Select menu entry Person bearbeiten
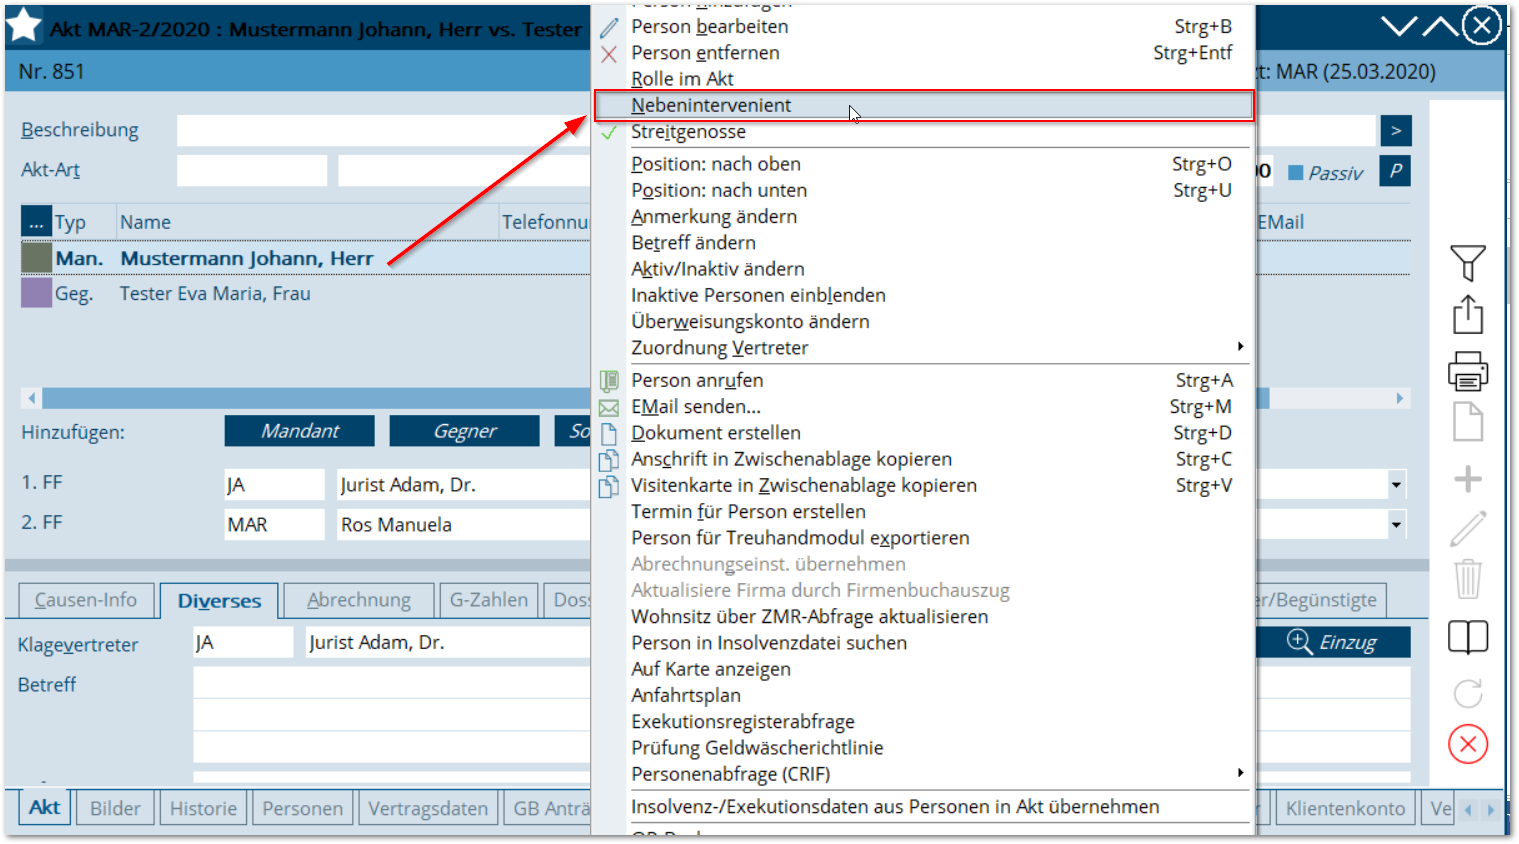The height and width of the screenshot is (844, 1519). click(923, 27)
